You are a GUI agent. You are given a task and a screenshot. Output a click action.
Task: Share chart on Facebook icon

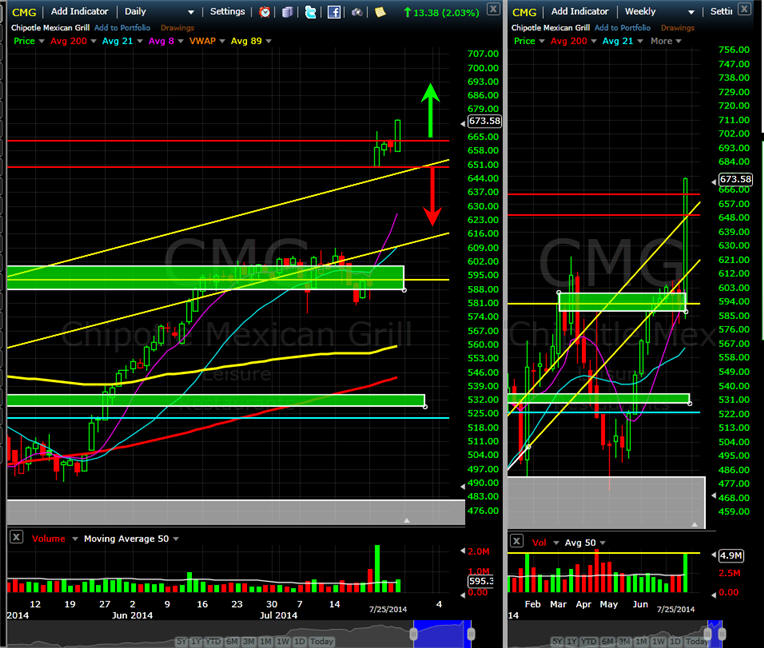pos(334,12)
